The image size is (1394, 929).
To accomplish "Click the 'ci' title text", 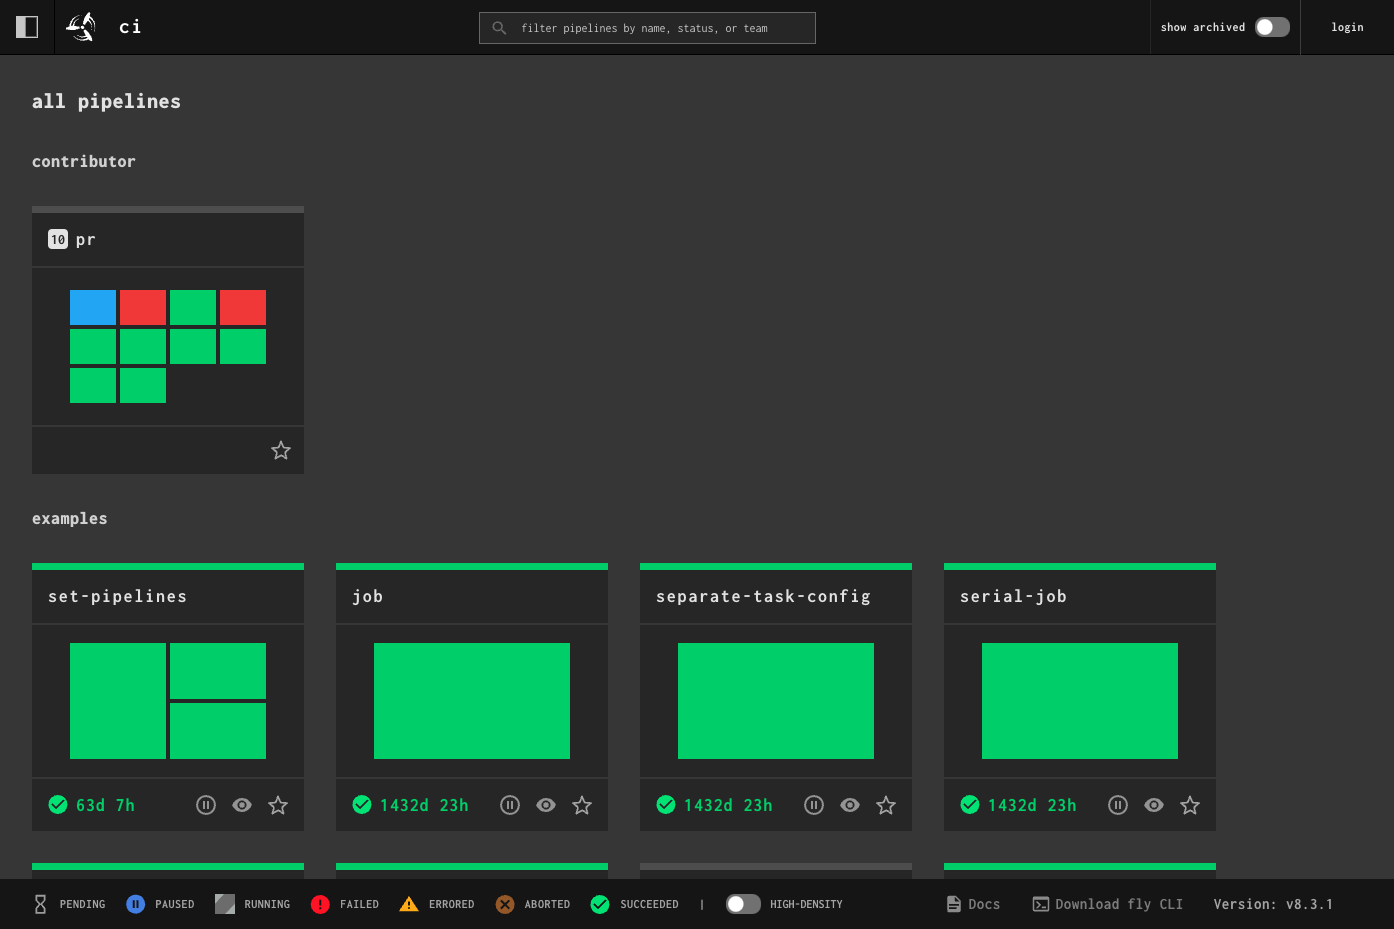I will tap(130, 27).
